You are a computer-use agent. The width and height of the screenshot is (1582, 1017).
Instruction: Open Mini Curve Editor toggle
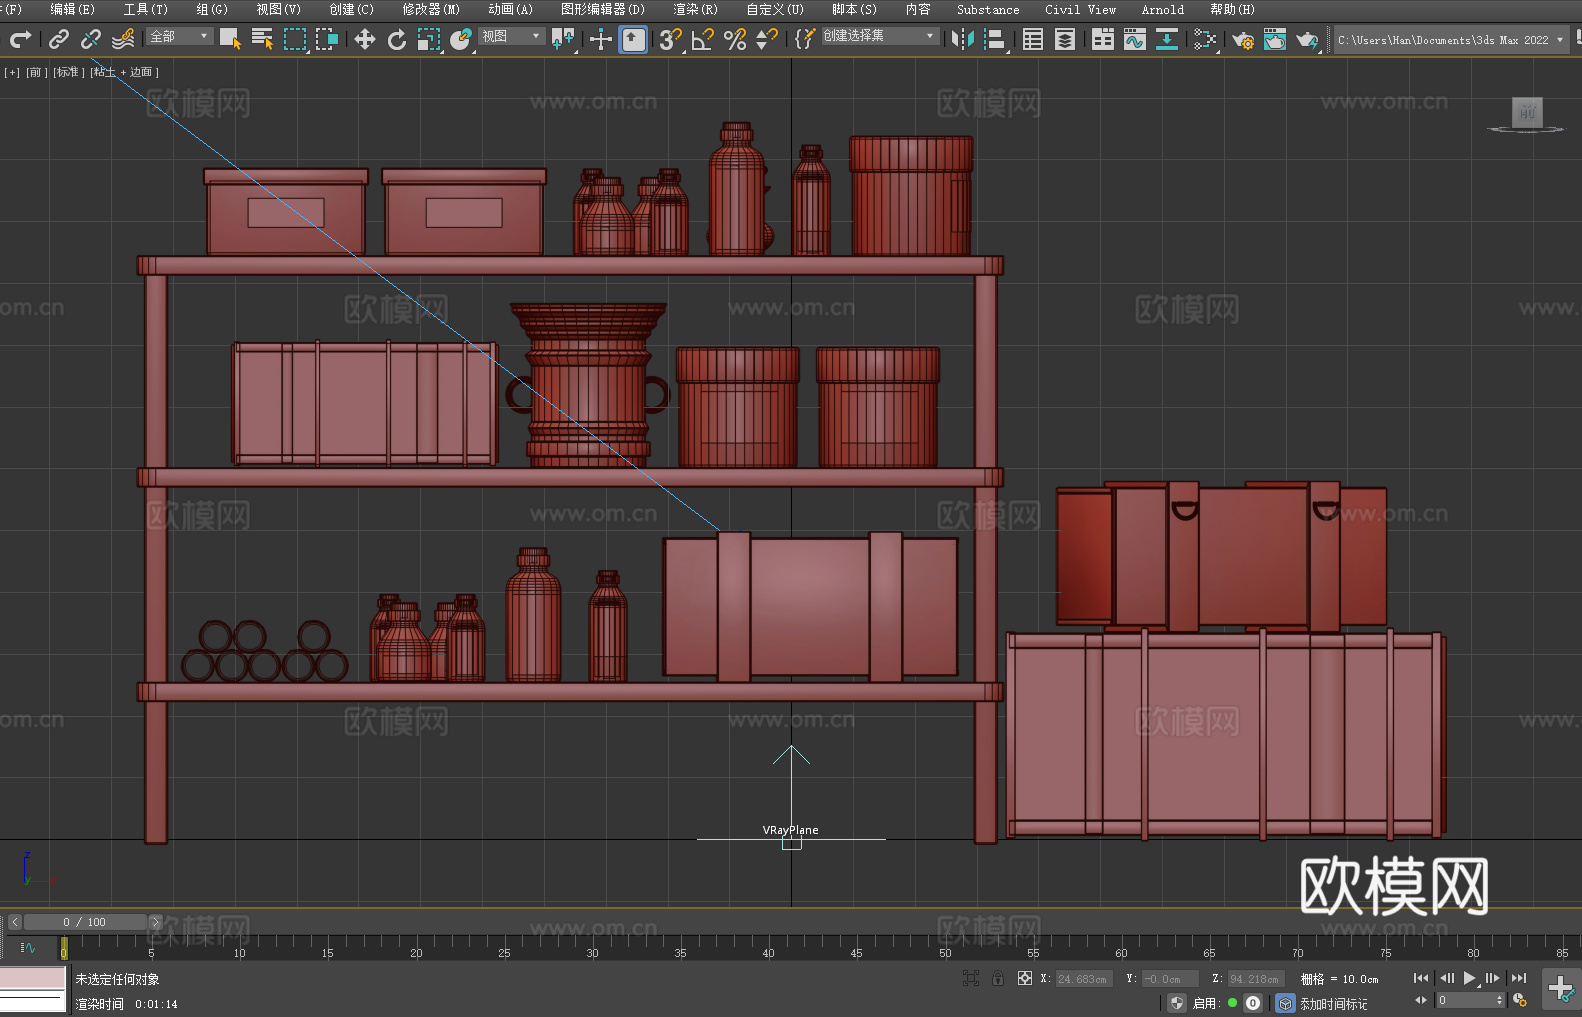point(27,947)
